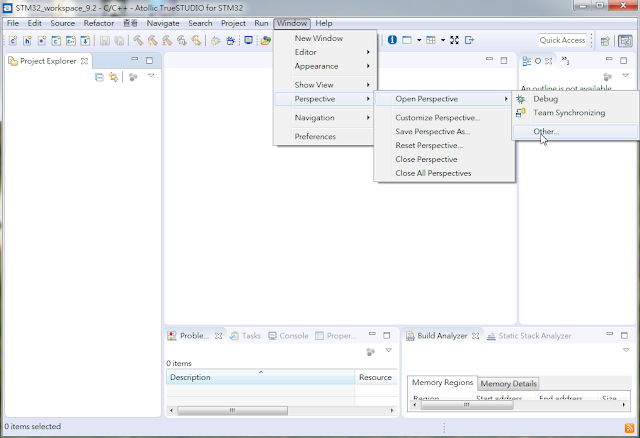
Task: Choose Reset Perspective...
Action: (x=444, y=145)
